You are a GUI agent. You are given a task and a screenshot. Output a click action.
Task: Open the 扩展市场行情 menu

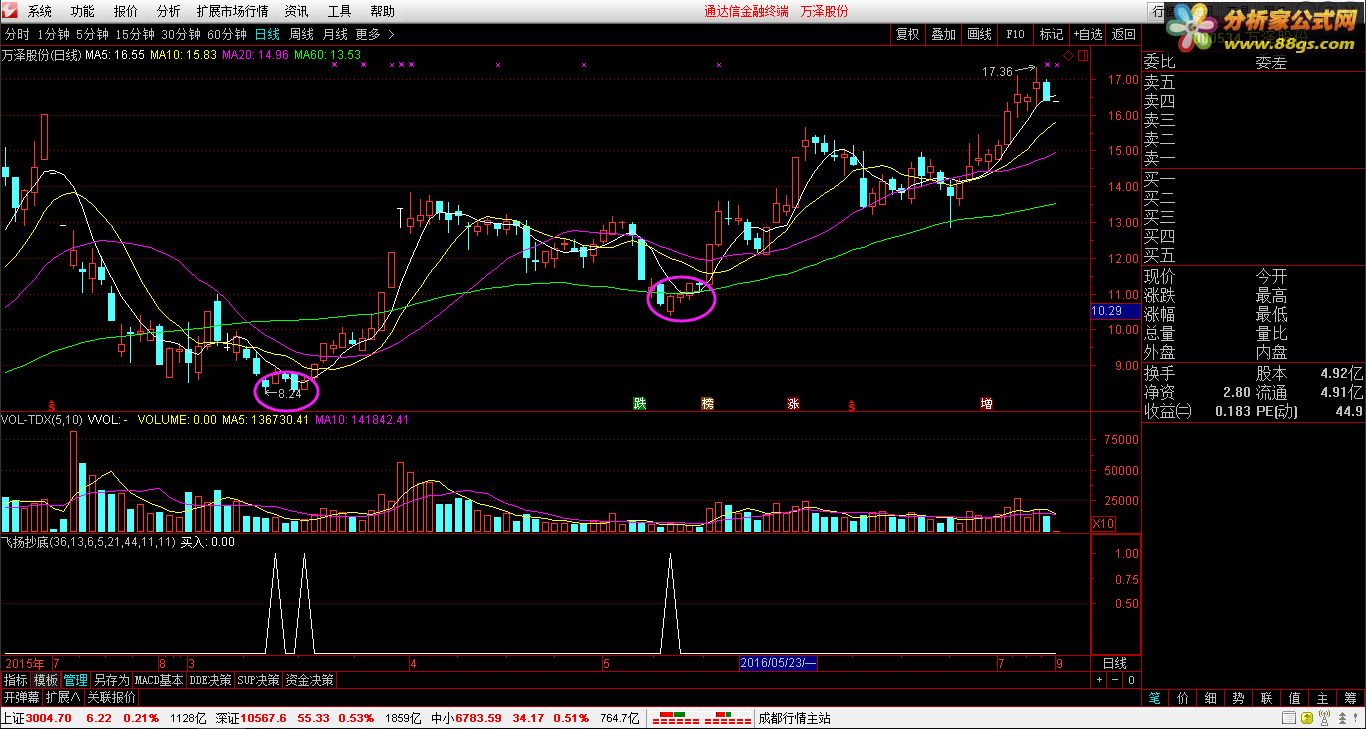point(233,12)
